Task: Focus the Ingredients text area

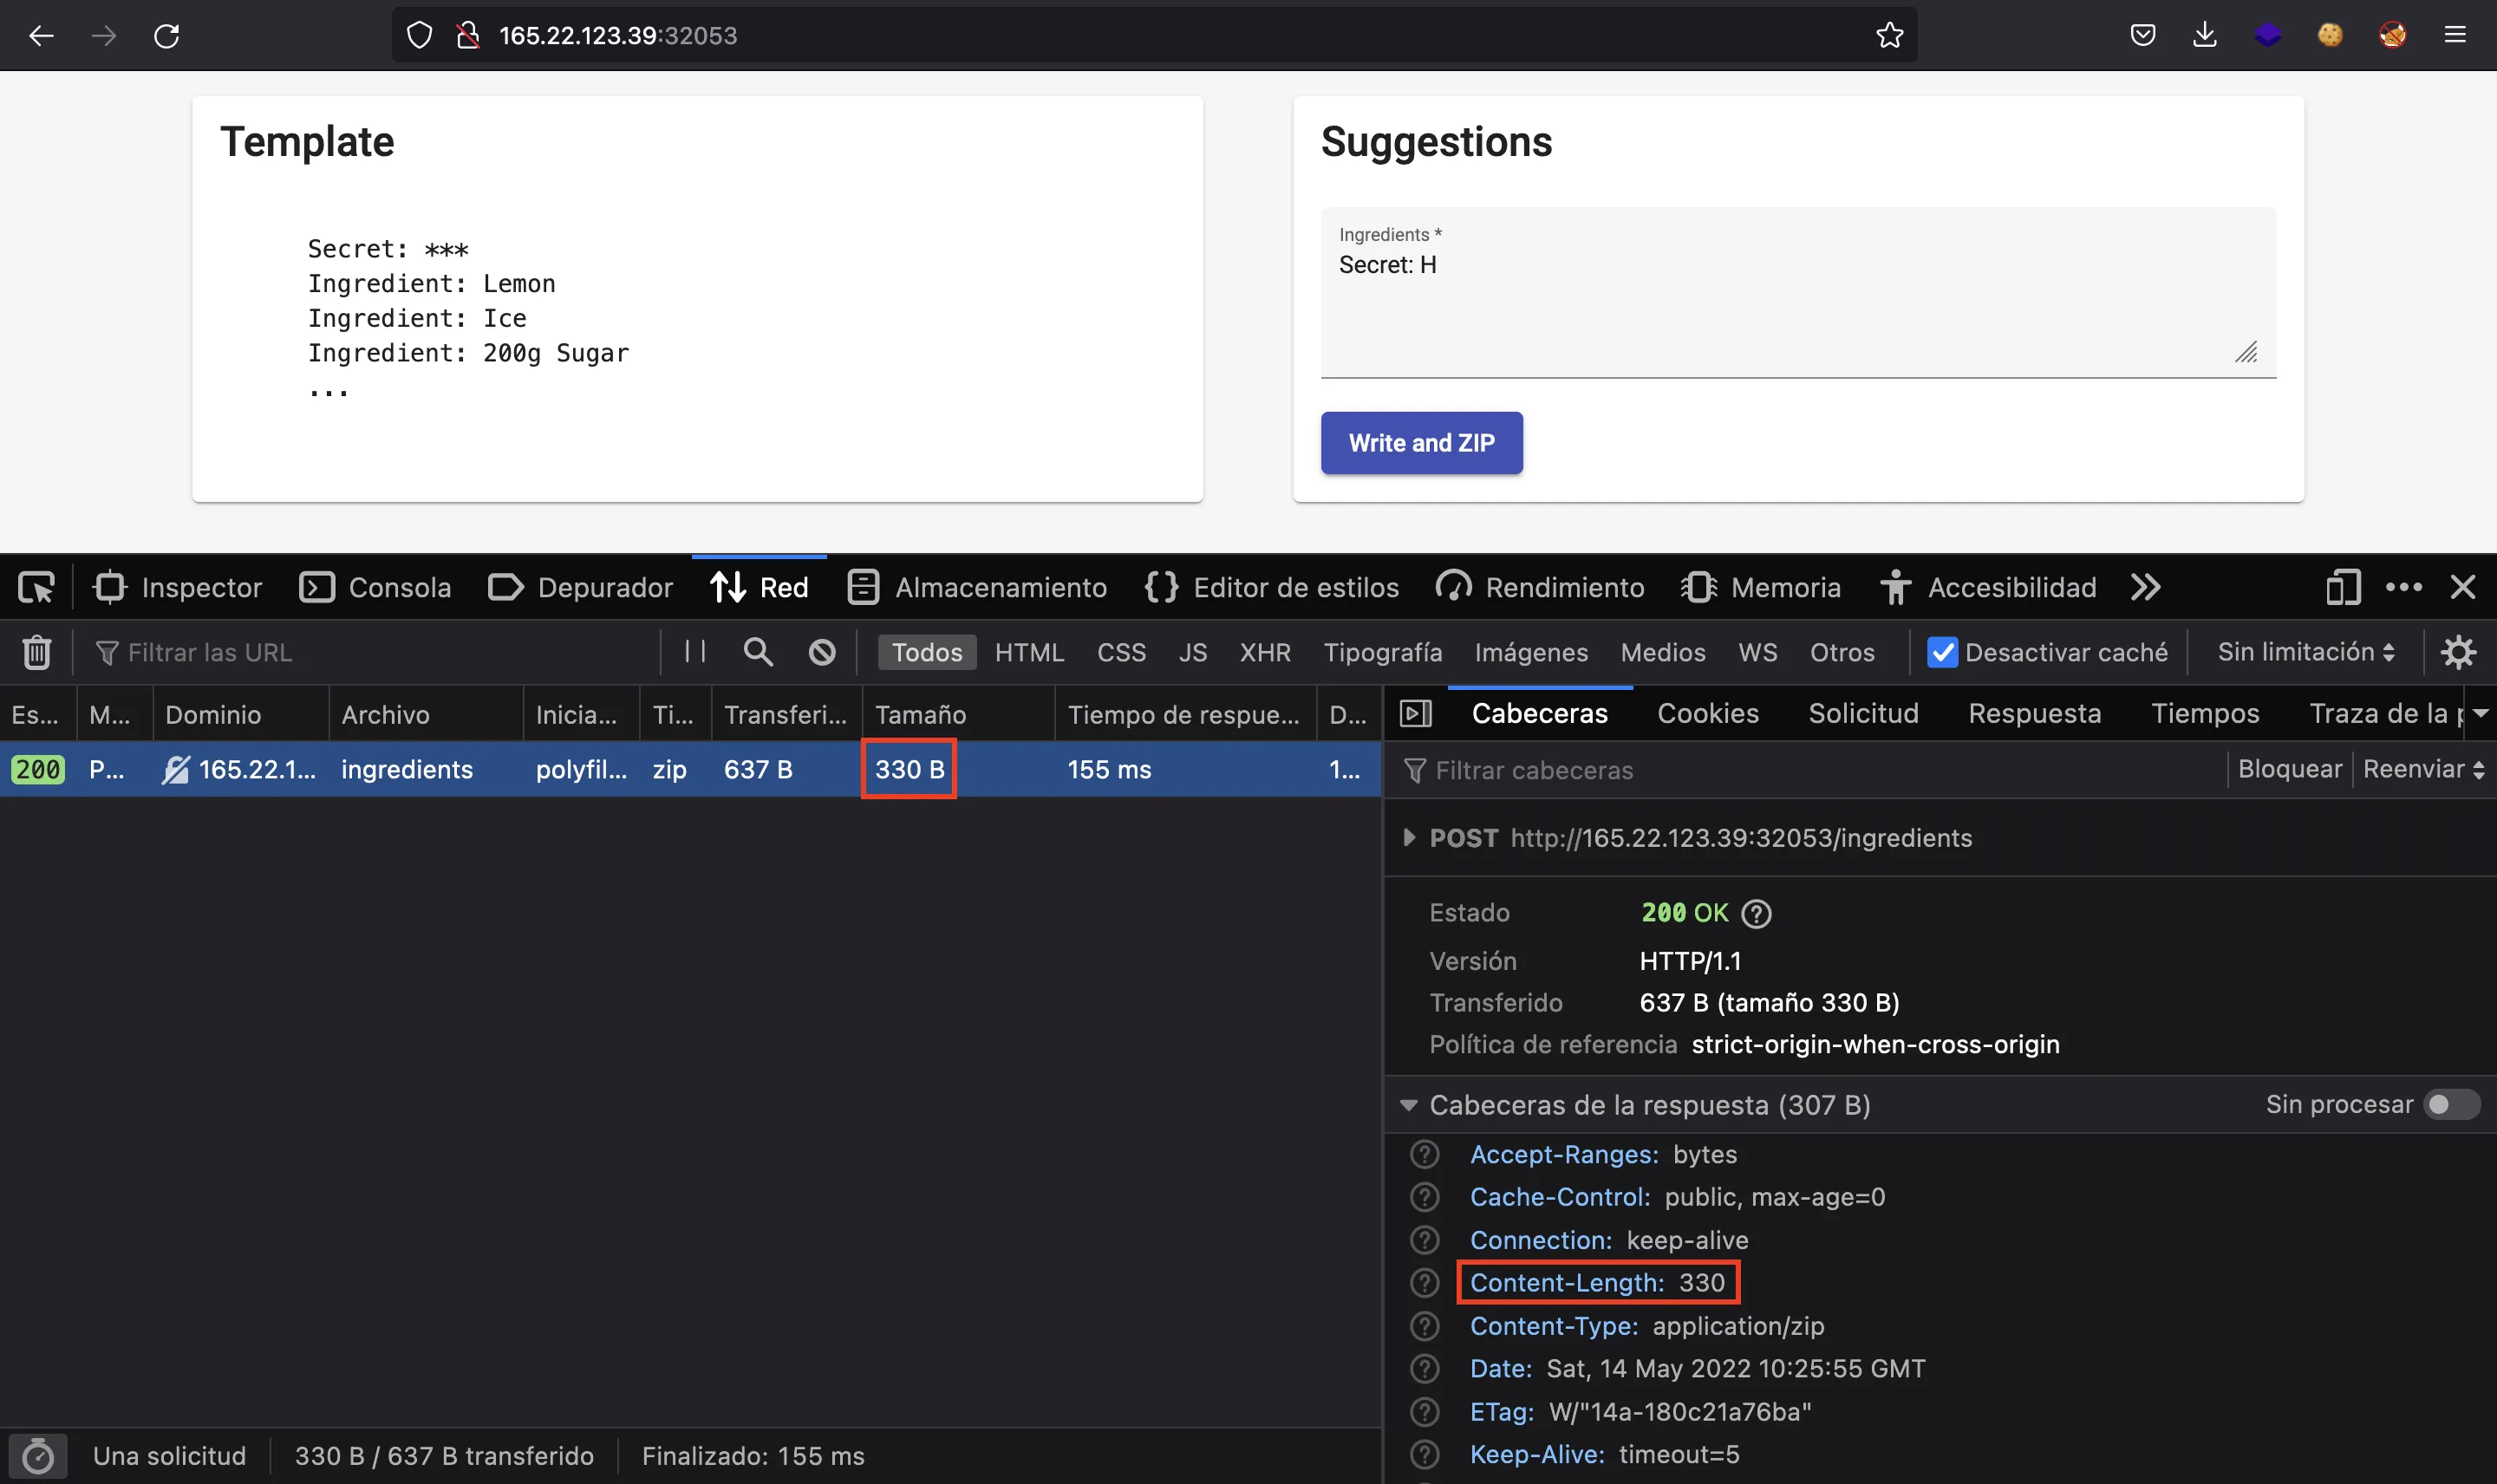Action: (x=1798, y=293)
